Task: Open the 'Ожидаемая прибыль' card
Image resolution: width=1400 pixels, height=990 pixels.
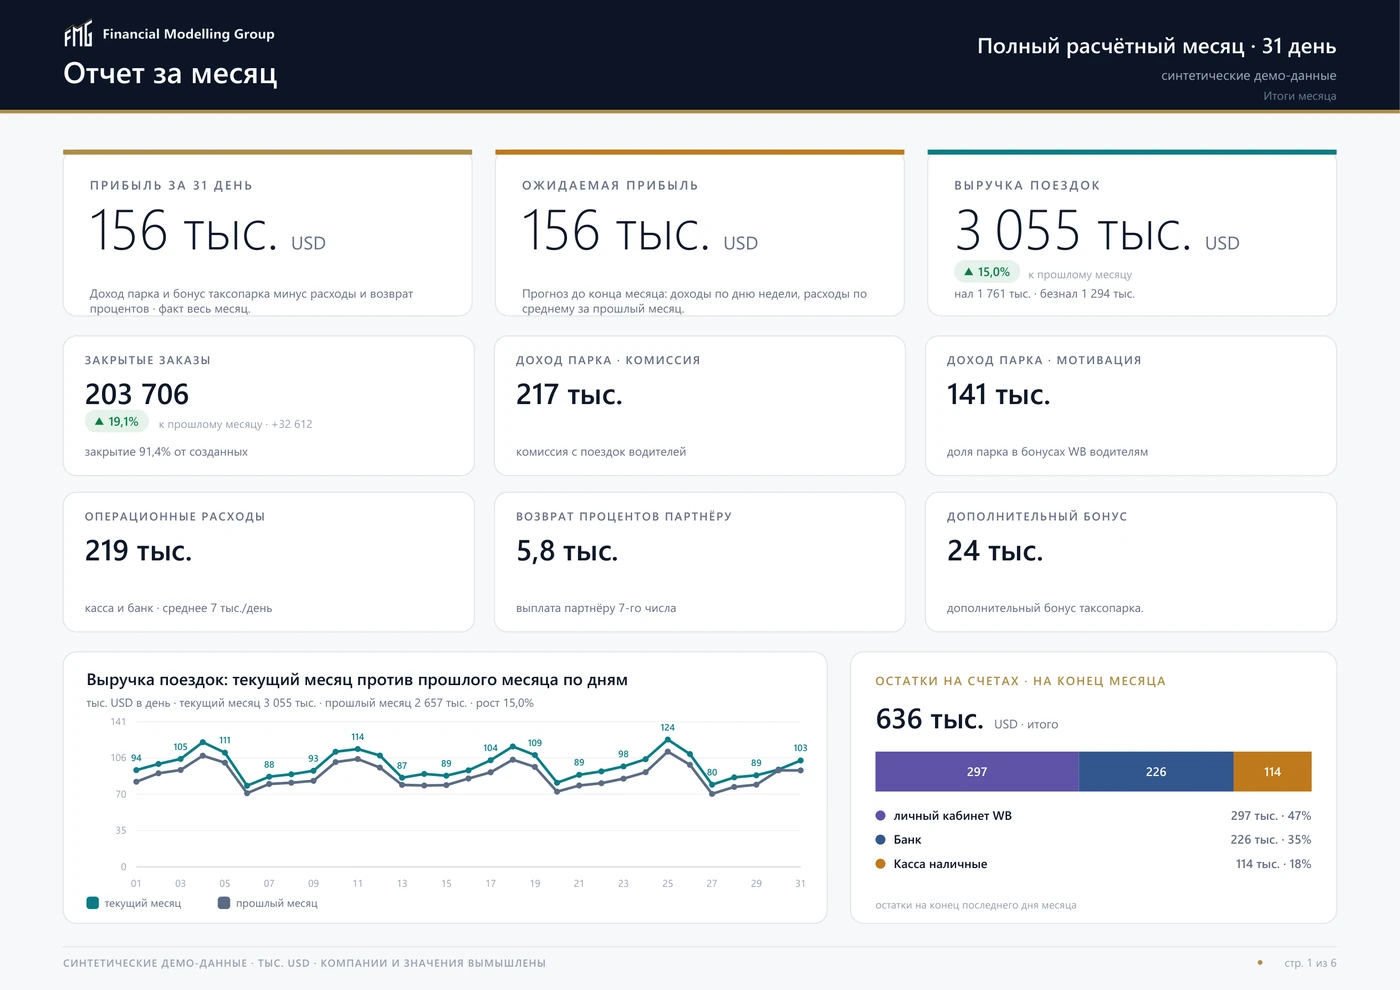Action: (700, 233)
